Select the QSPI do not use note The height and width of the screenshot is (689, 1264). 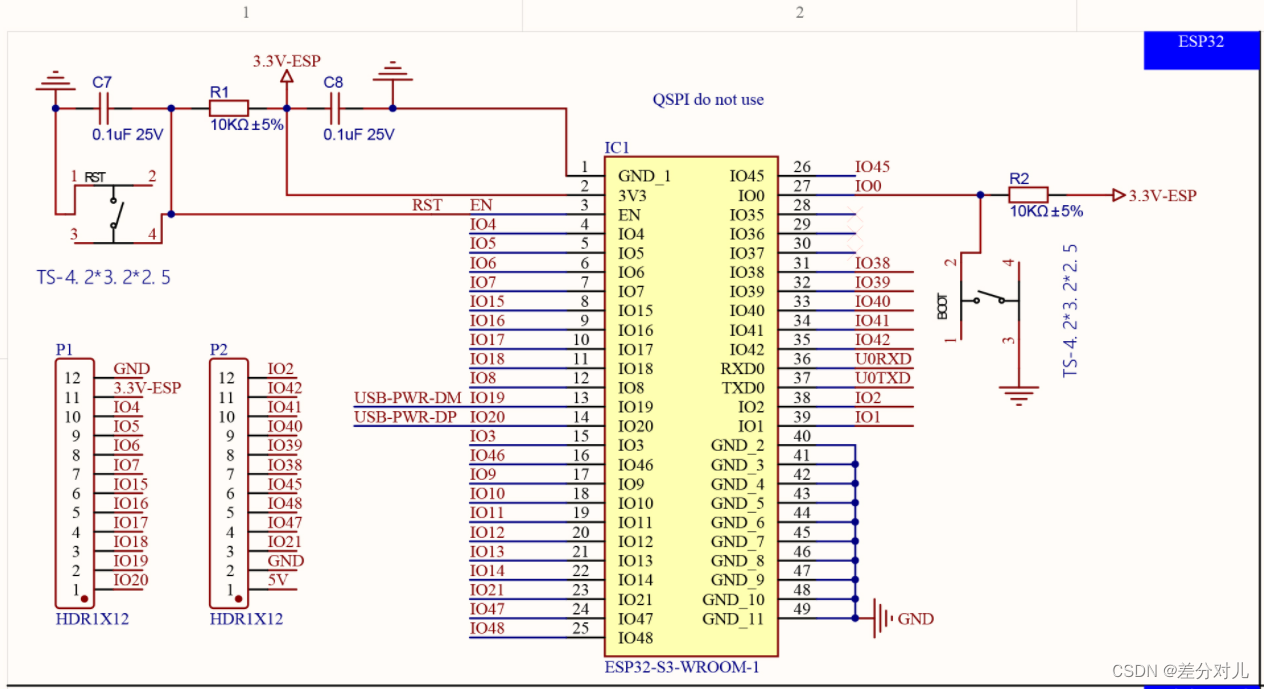[707, 99]
